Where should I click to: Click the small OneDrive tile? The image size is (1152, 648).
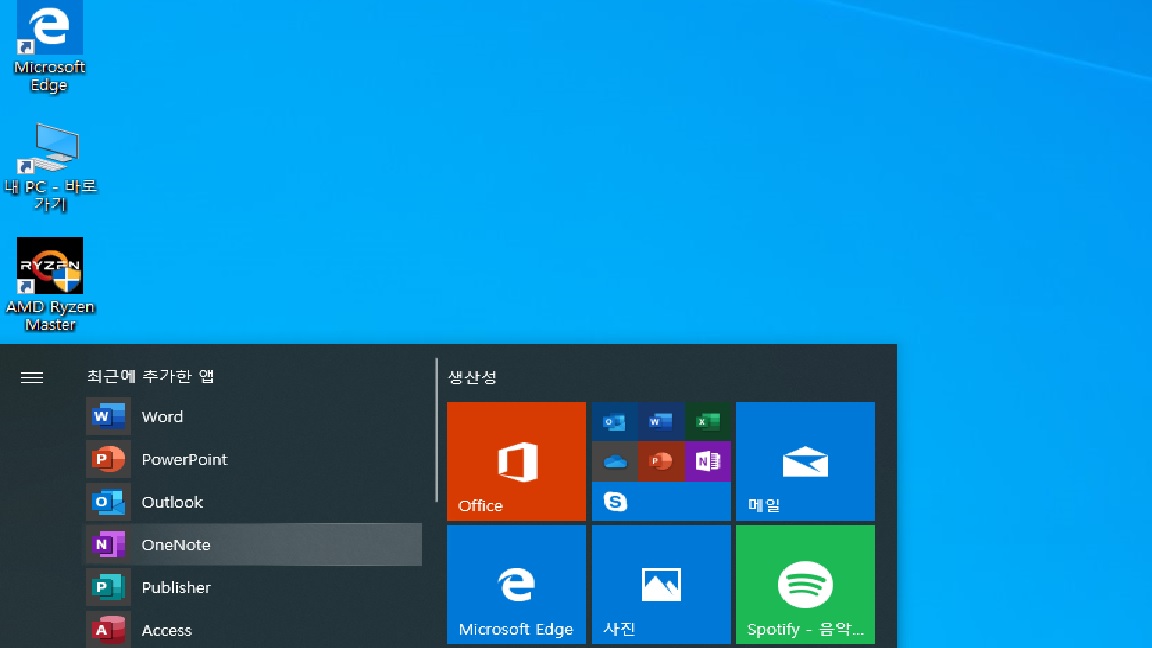tap(614, 461)
